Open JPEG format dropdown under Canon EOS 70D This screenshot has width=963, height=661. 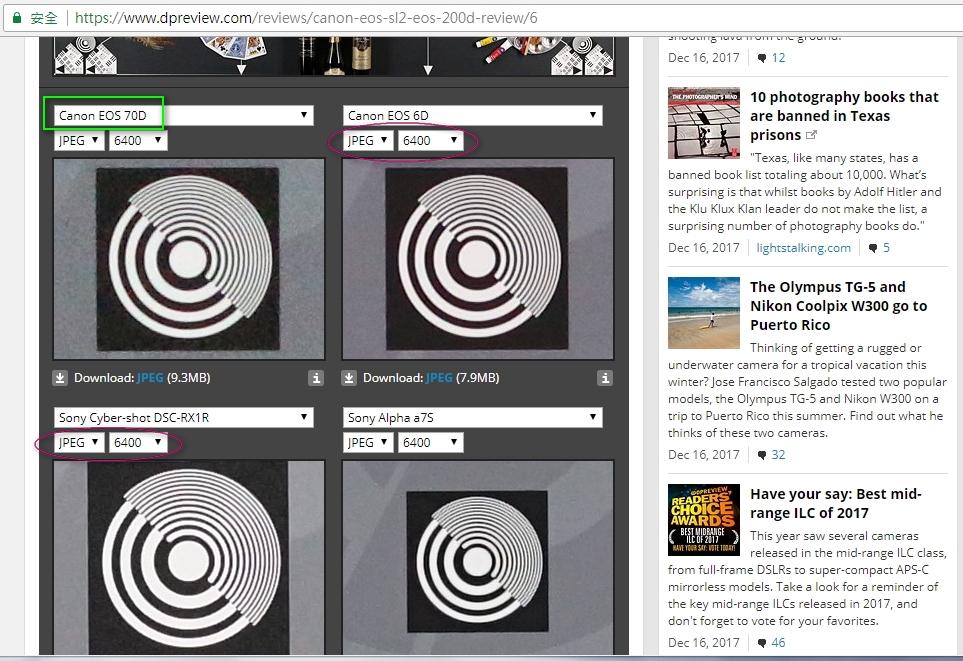tap(79, 141)
